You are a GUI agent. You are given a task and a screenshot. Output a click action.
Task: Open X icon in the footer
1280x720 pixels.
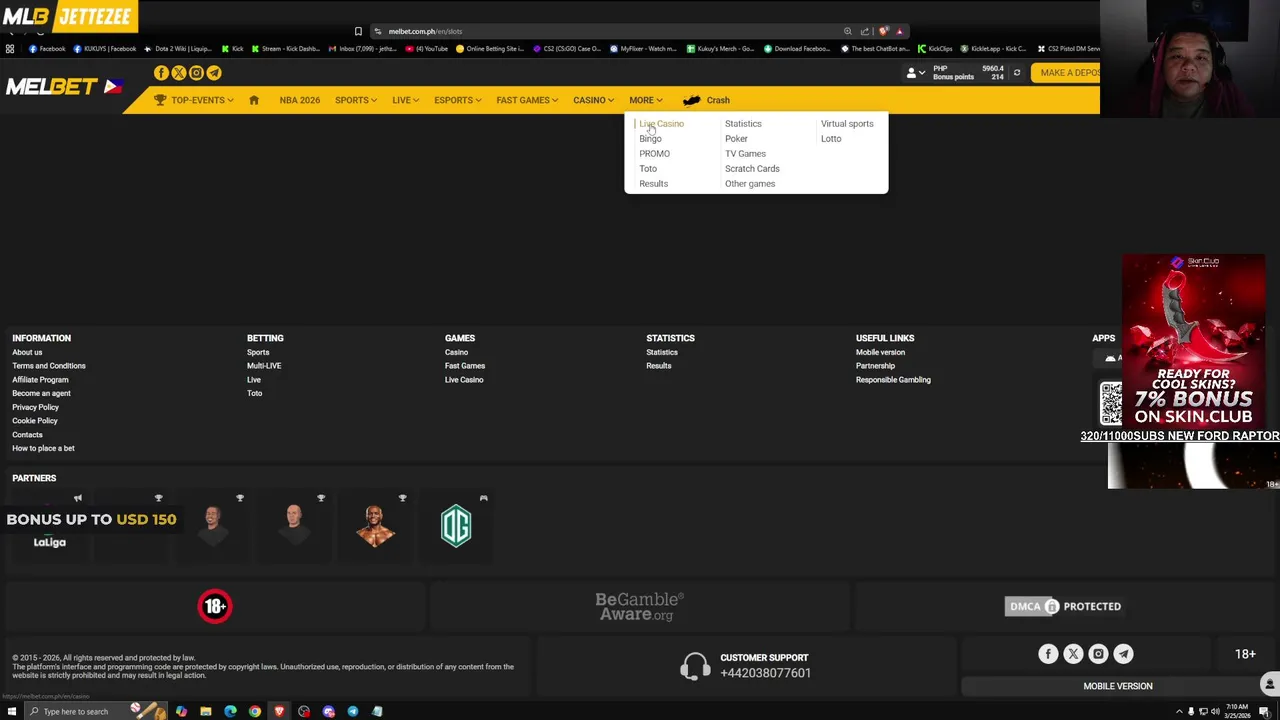click(1073, 654)
